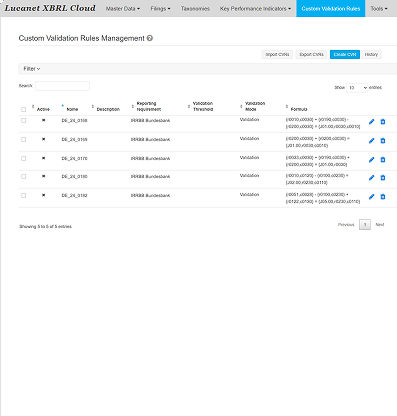Image resolution: width=397 pixels, height=416 pixels.
Task: Sort the table by Description column
Action: click(108, 109)
